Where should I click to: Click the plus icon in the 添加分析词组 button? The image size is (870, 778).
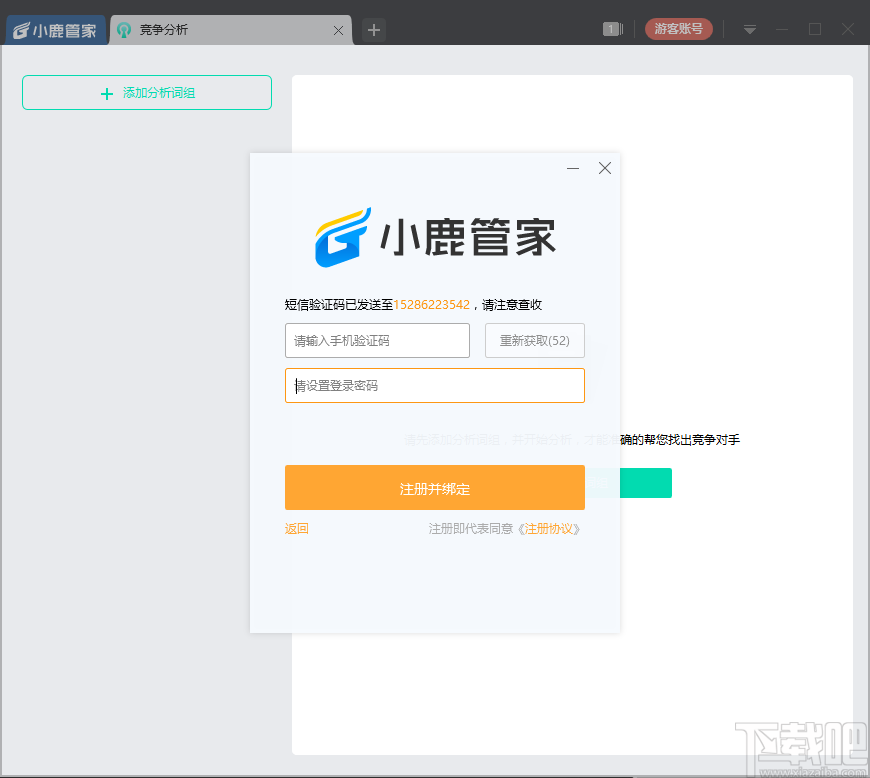(106, 93)
